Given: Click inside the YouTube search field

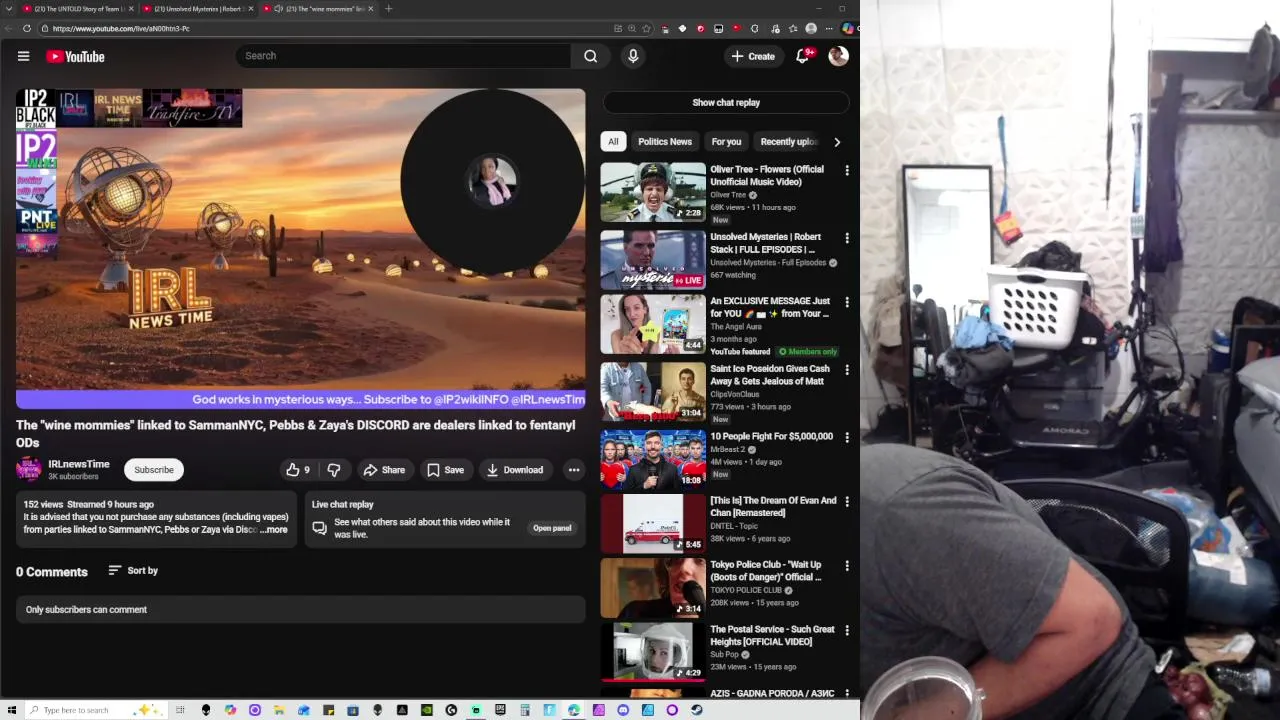Looking at the screenshot, I should click(403, 56).
